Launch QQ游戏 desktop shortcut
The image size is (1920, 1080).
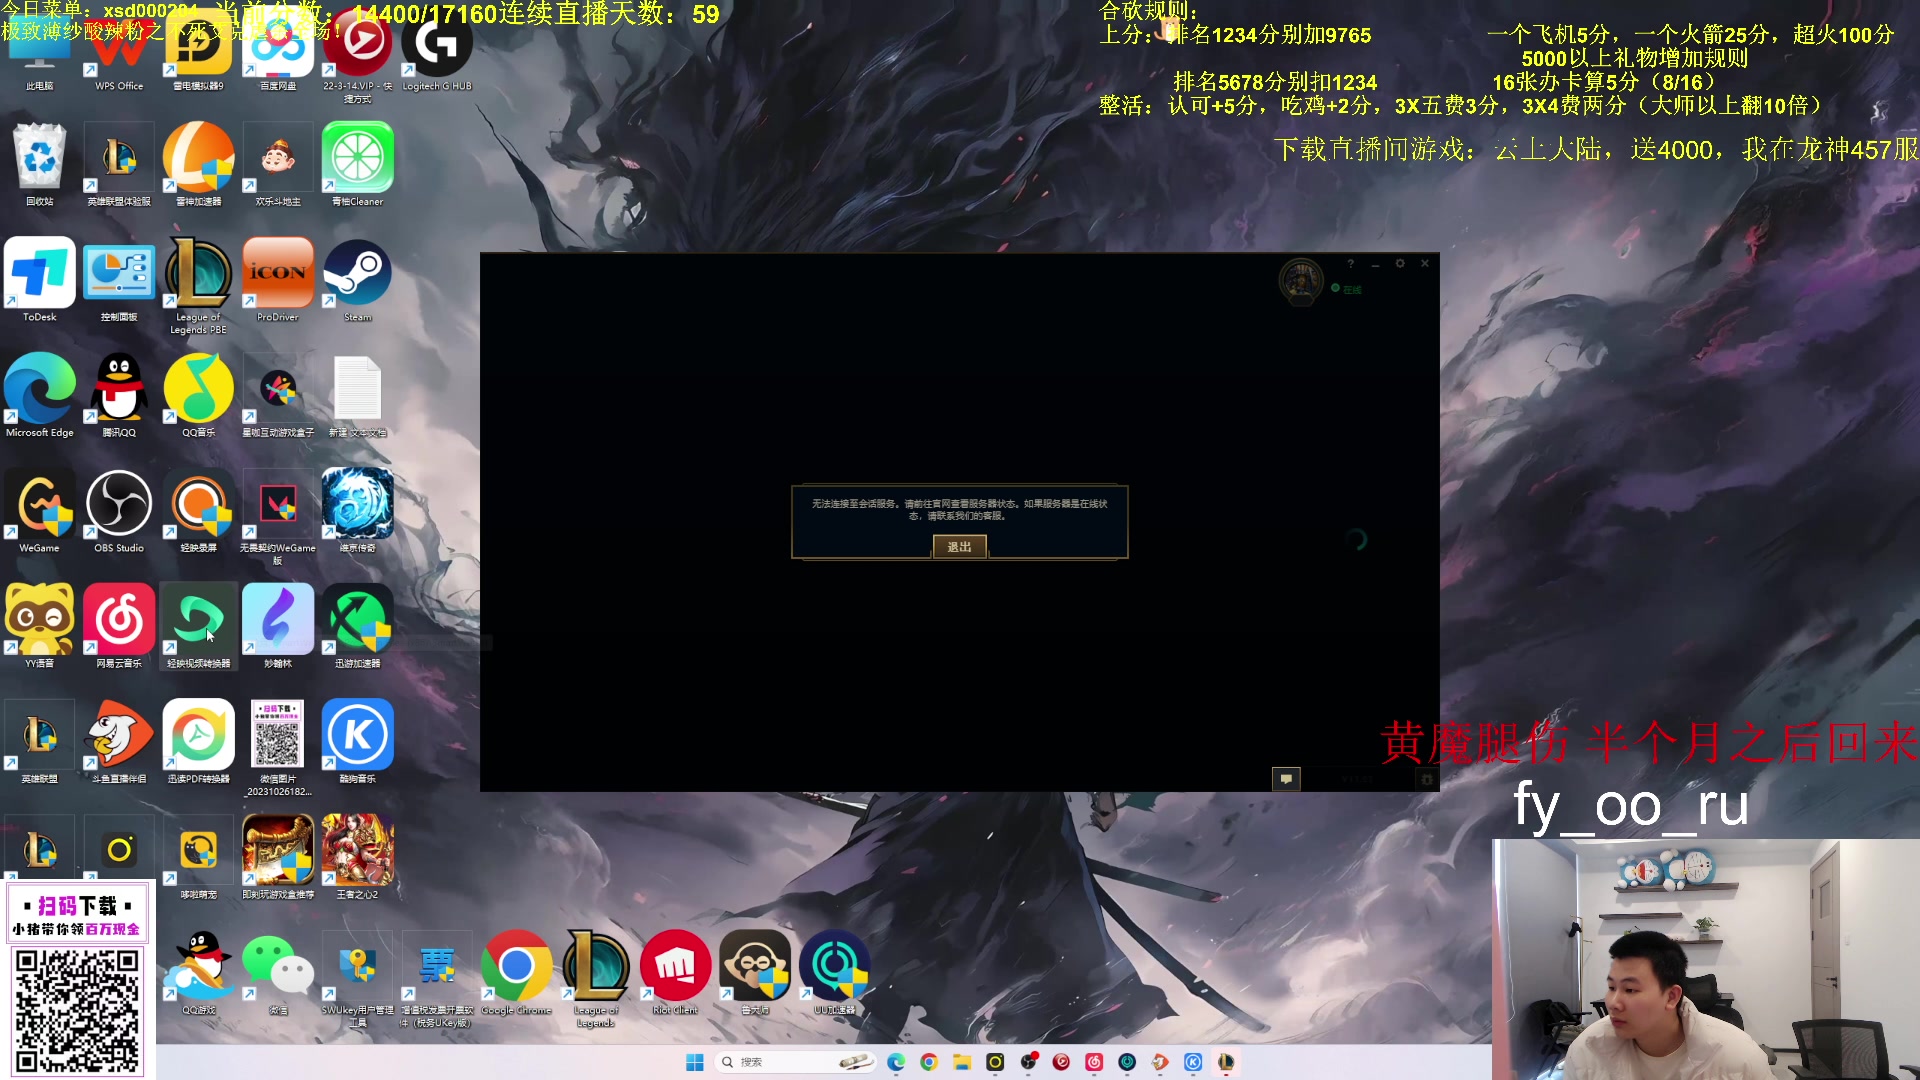pyautogui.click(x=198, y=972)
